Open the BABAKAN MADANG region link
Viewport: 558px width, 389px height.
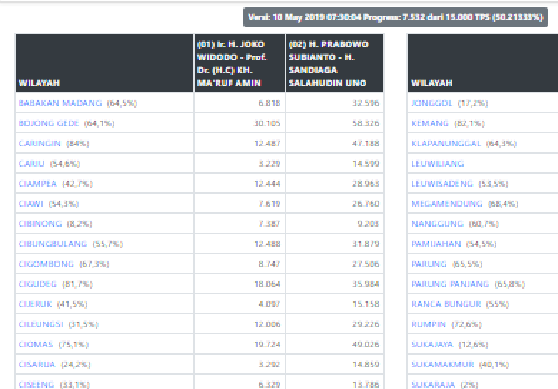(x=60, y=103)
